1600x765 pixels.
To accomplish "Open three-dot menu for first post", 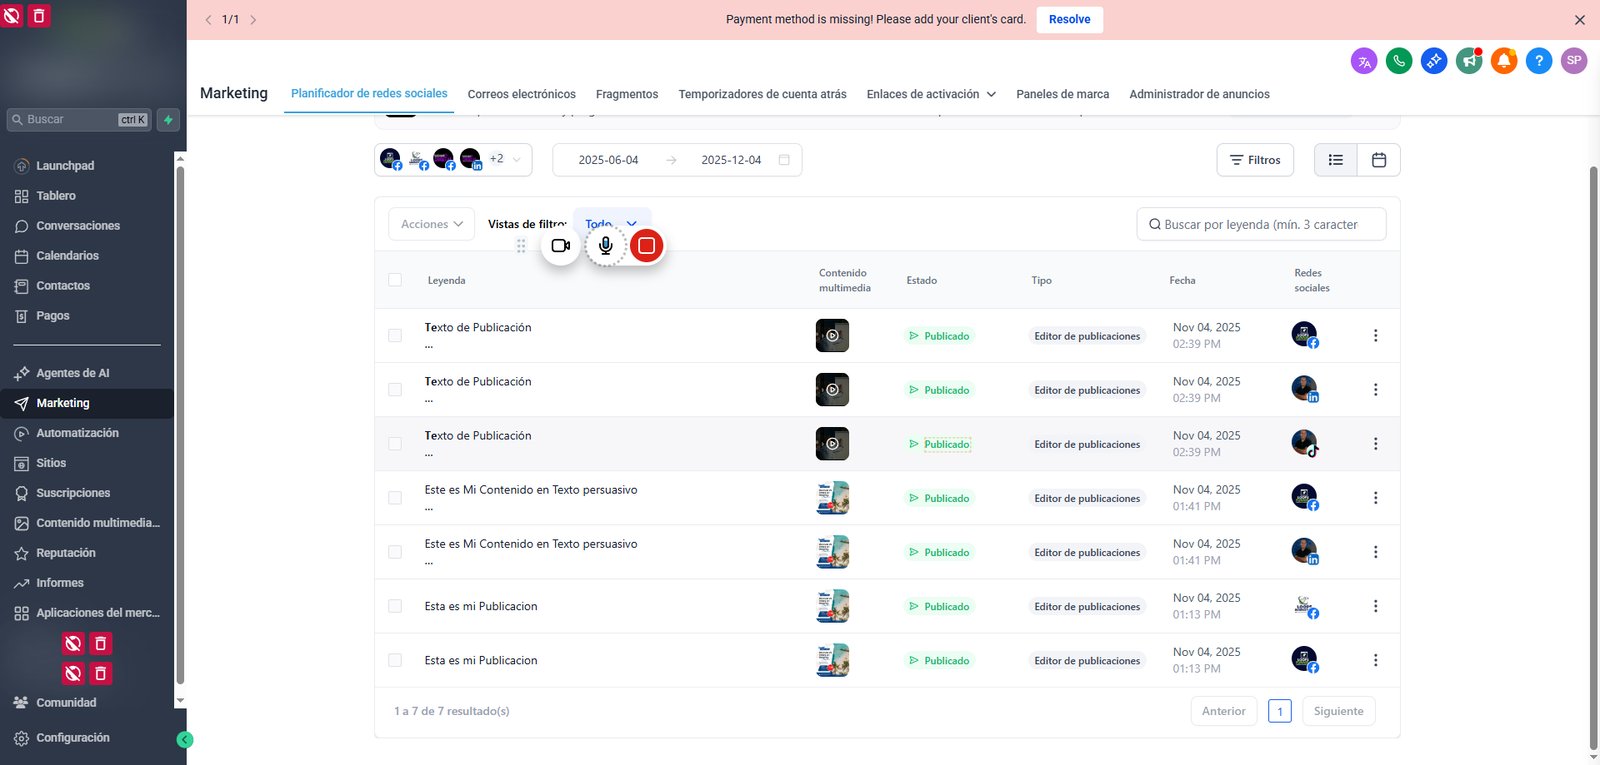I will tap(1375, 336).
